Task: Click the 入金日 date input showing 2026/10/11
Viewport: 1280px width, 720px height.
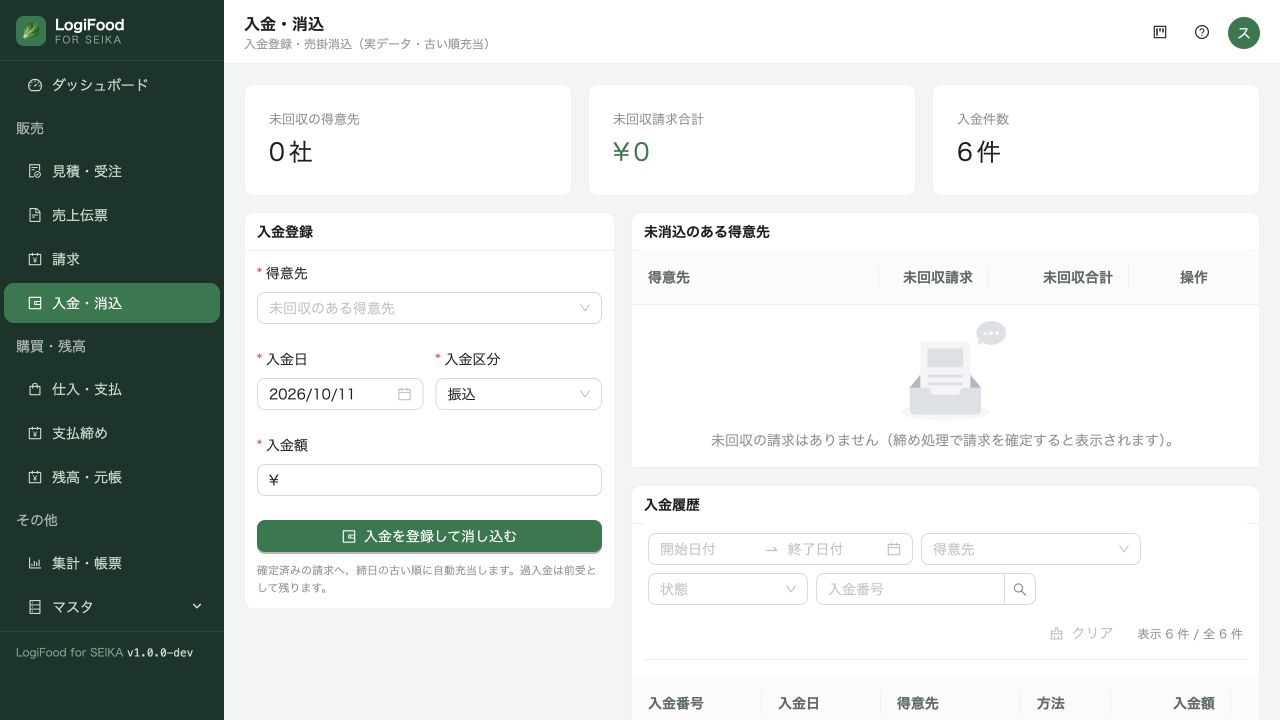Action: (x=340, y=394)
